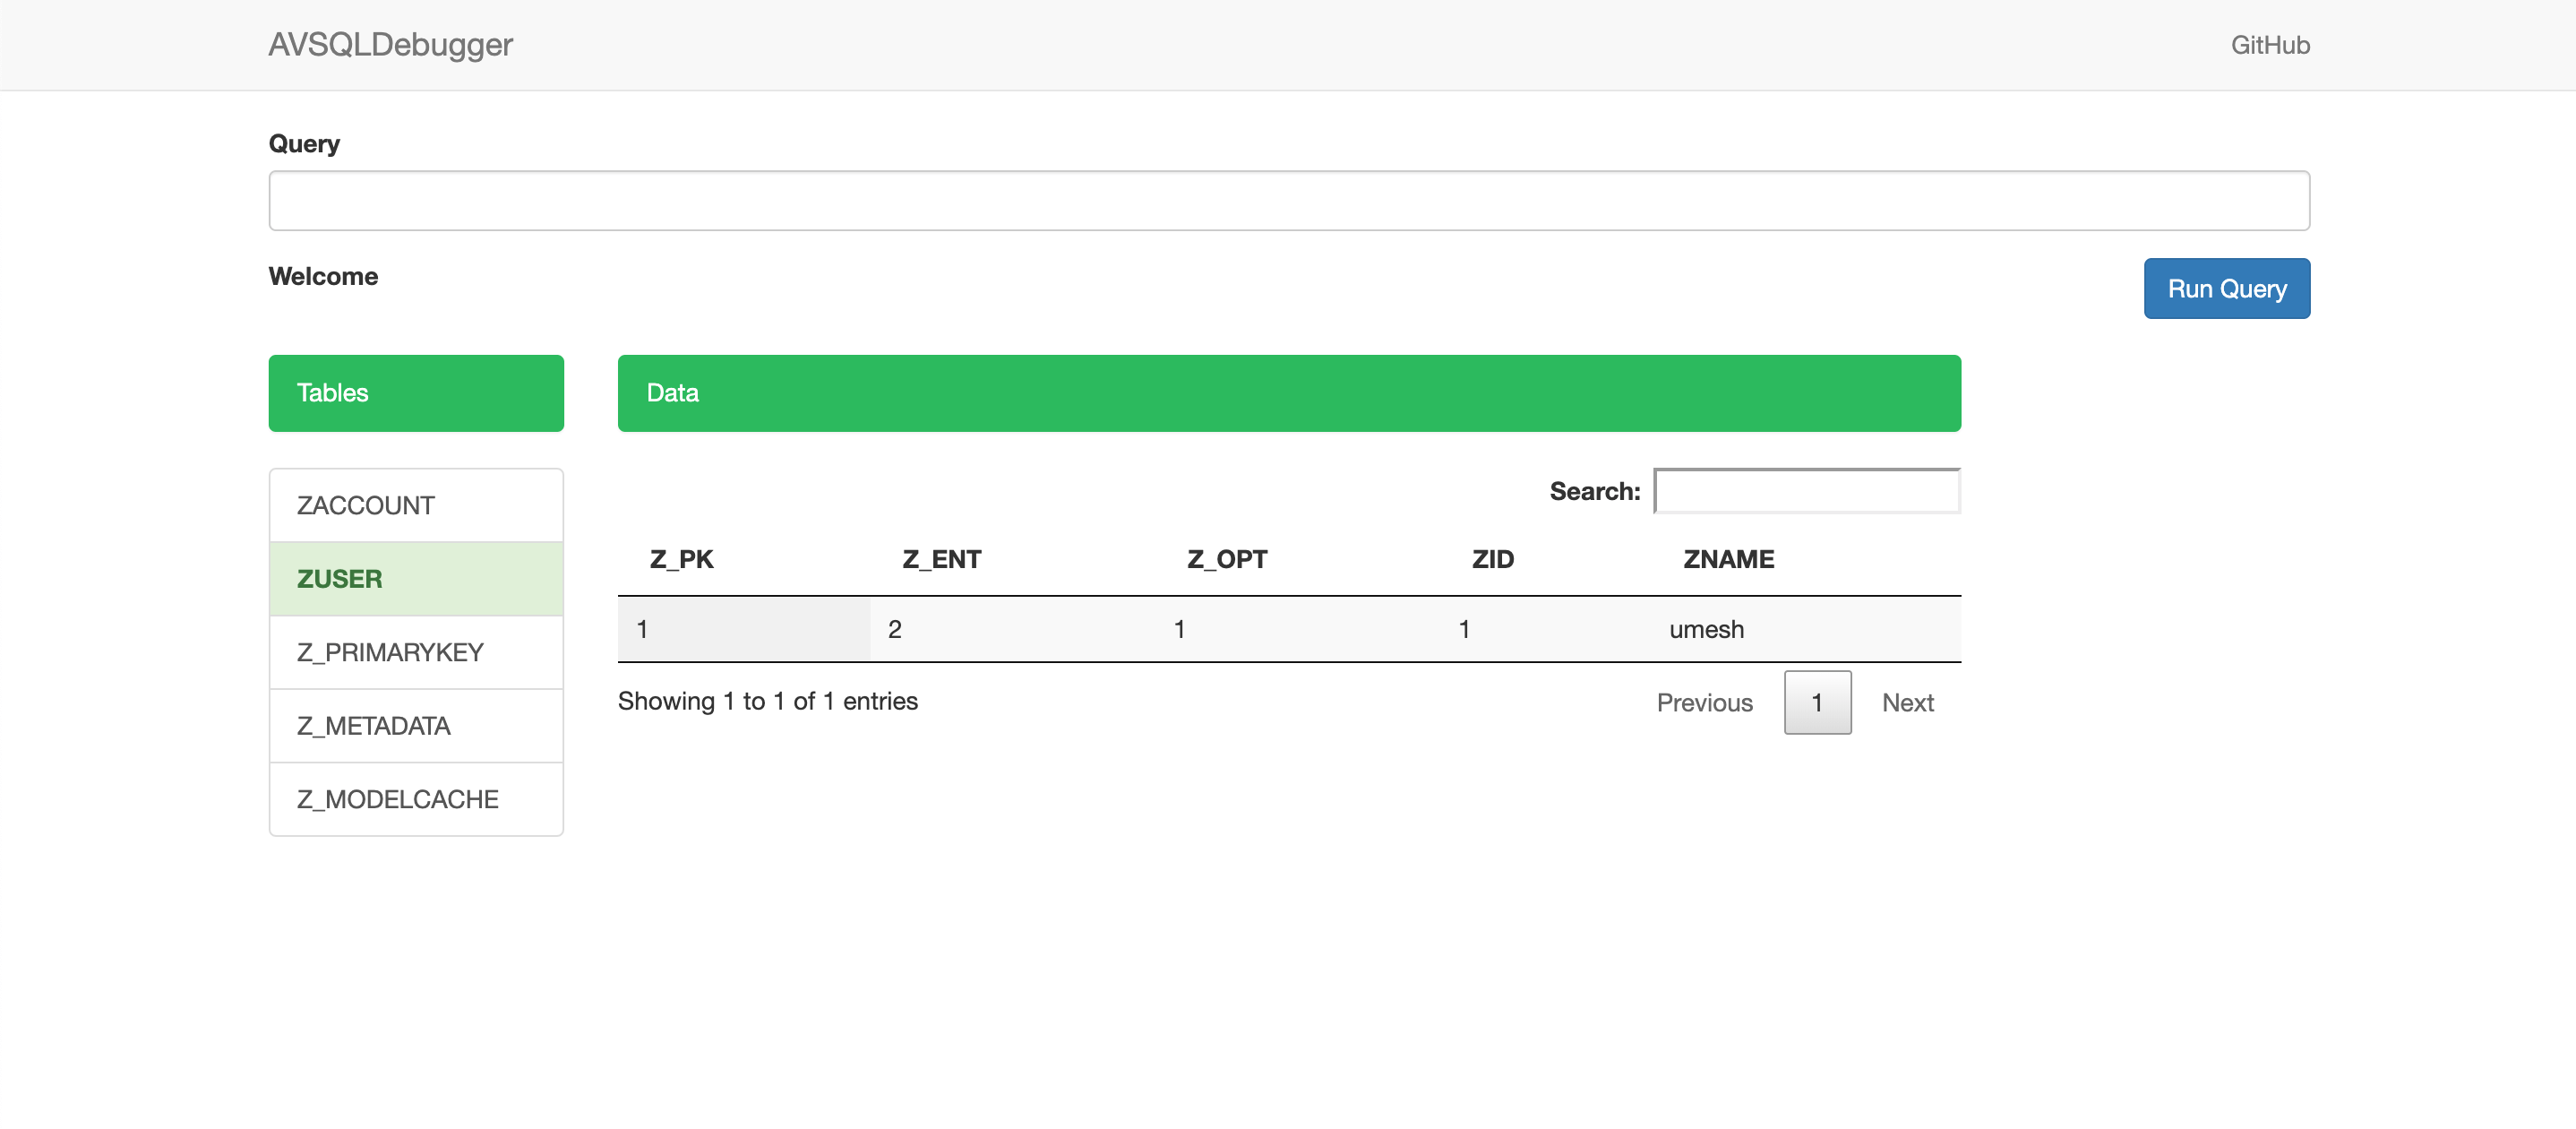The image size is (2576, 1129).
Task: Open the GitHub link
Action: tap(2269, 45)
